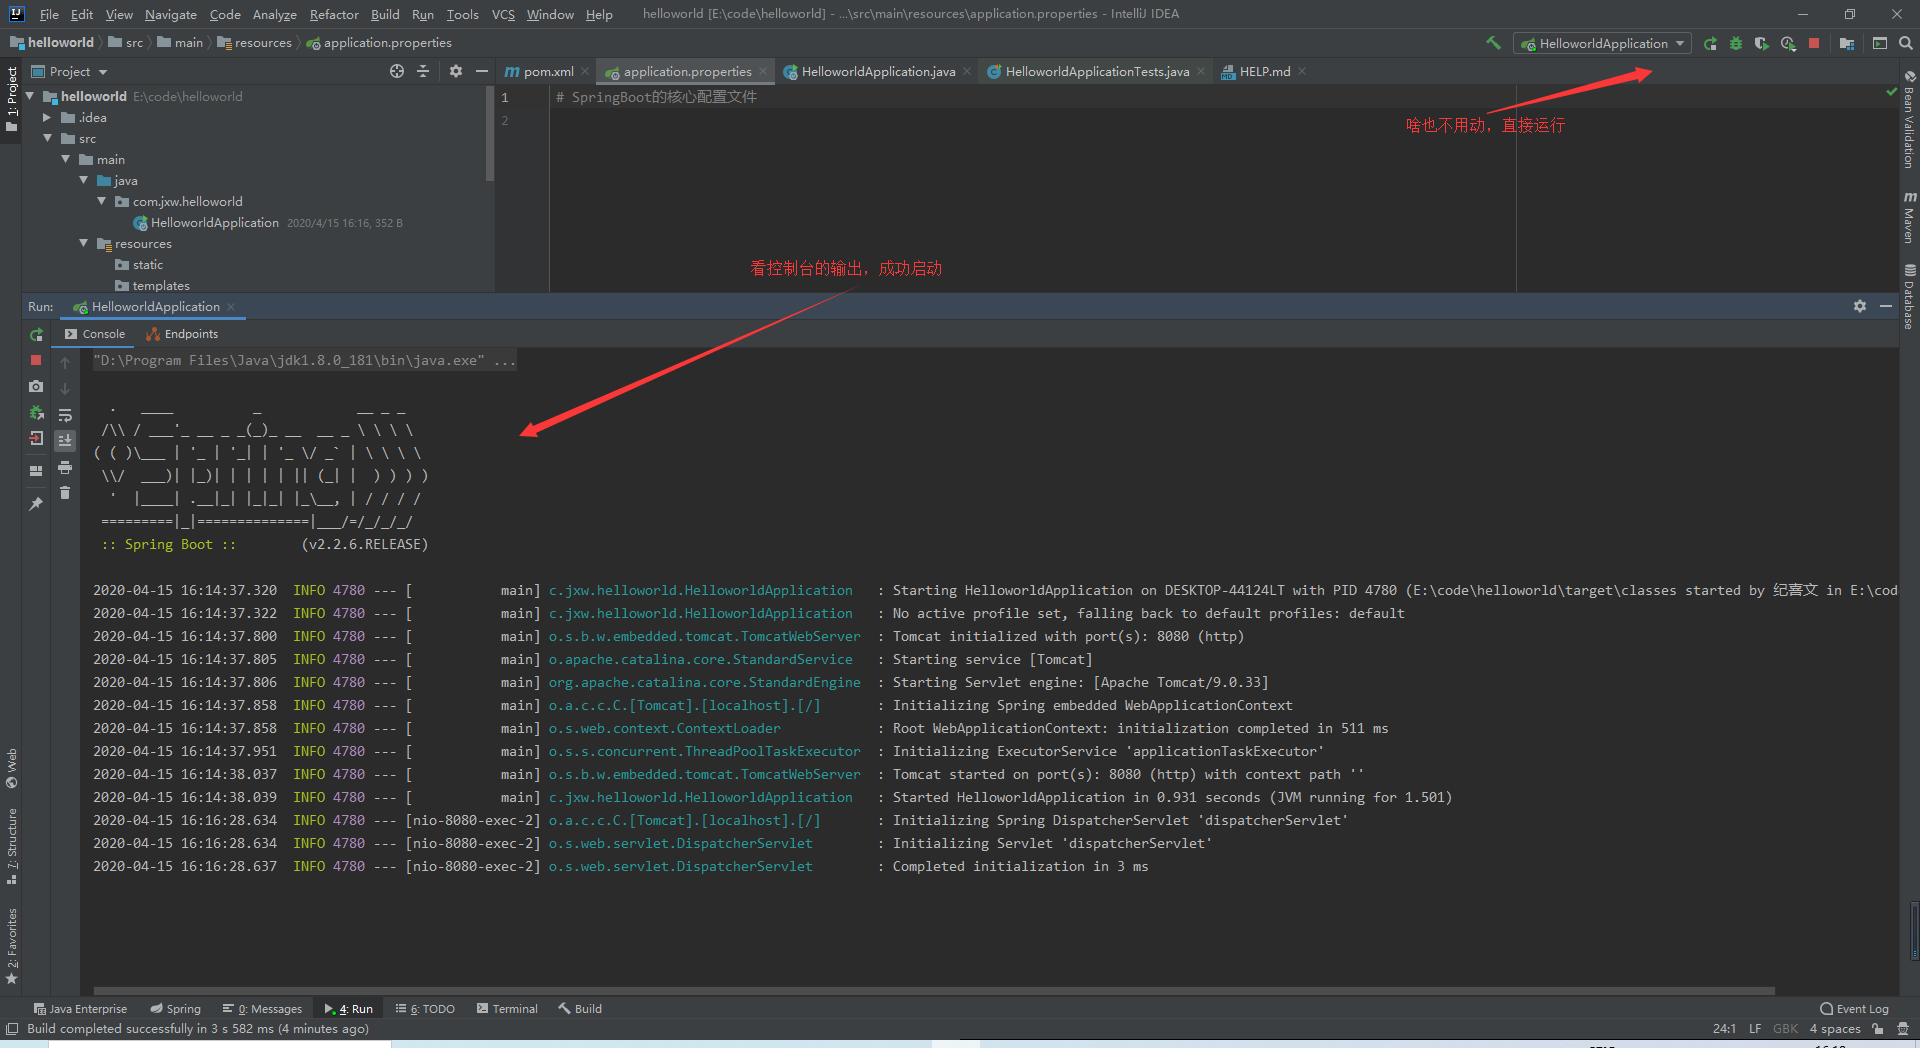Switch to the Endpoints tab

(182, 334)
